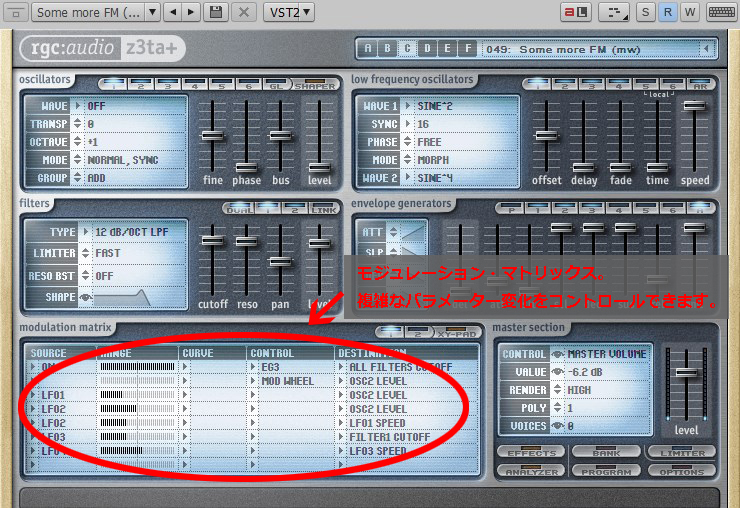Go to the next preset with the right arrow

(x=191, y=12)
